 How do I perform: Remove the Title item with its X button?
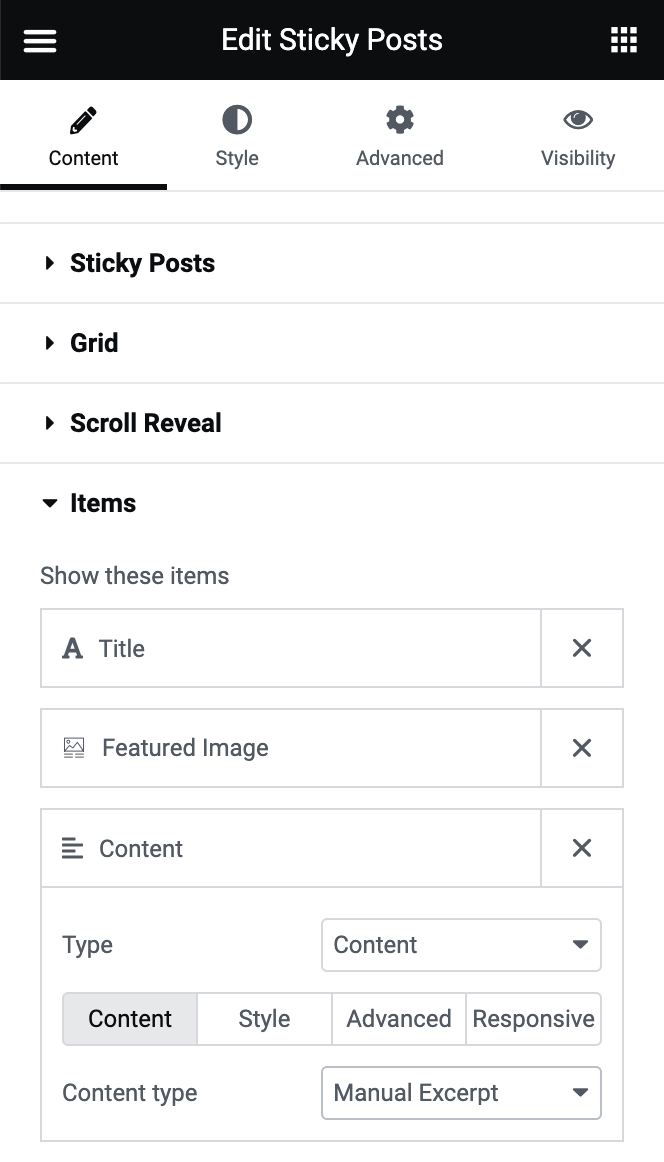click(581, 648)
